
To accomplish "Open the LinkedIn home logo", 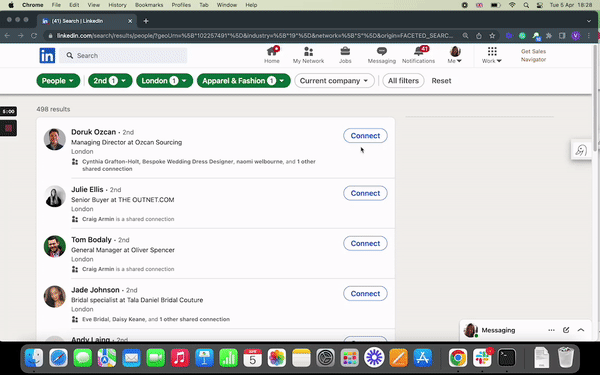I will point(47,55).
